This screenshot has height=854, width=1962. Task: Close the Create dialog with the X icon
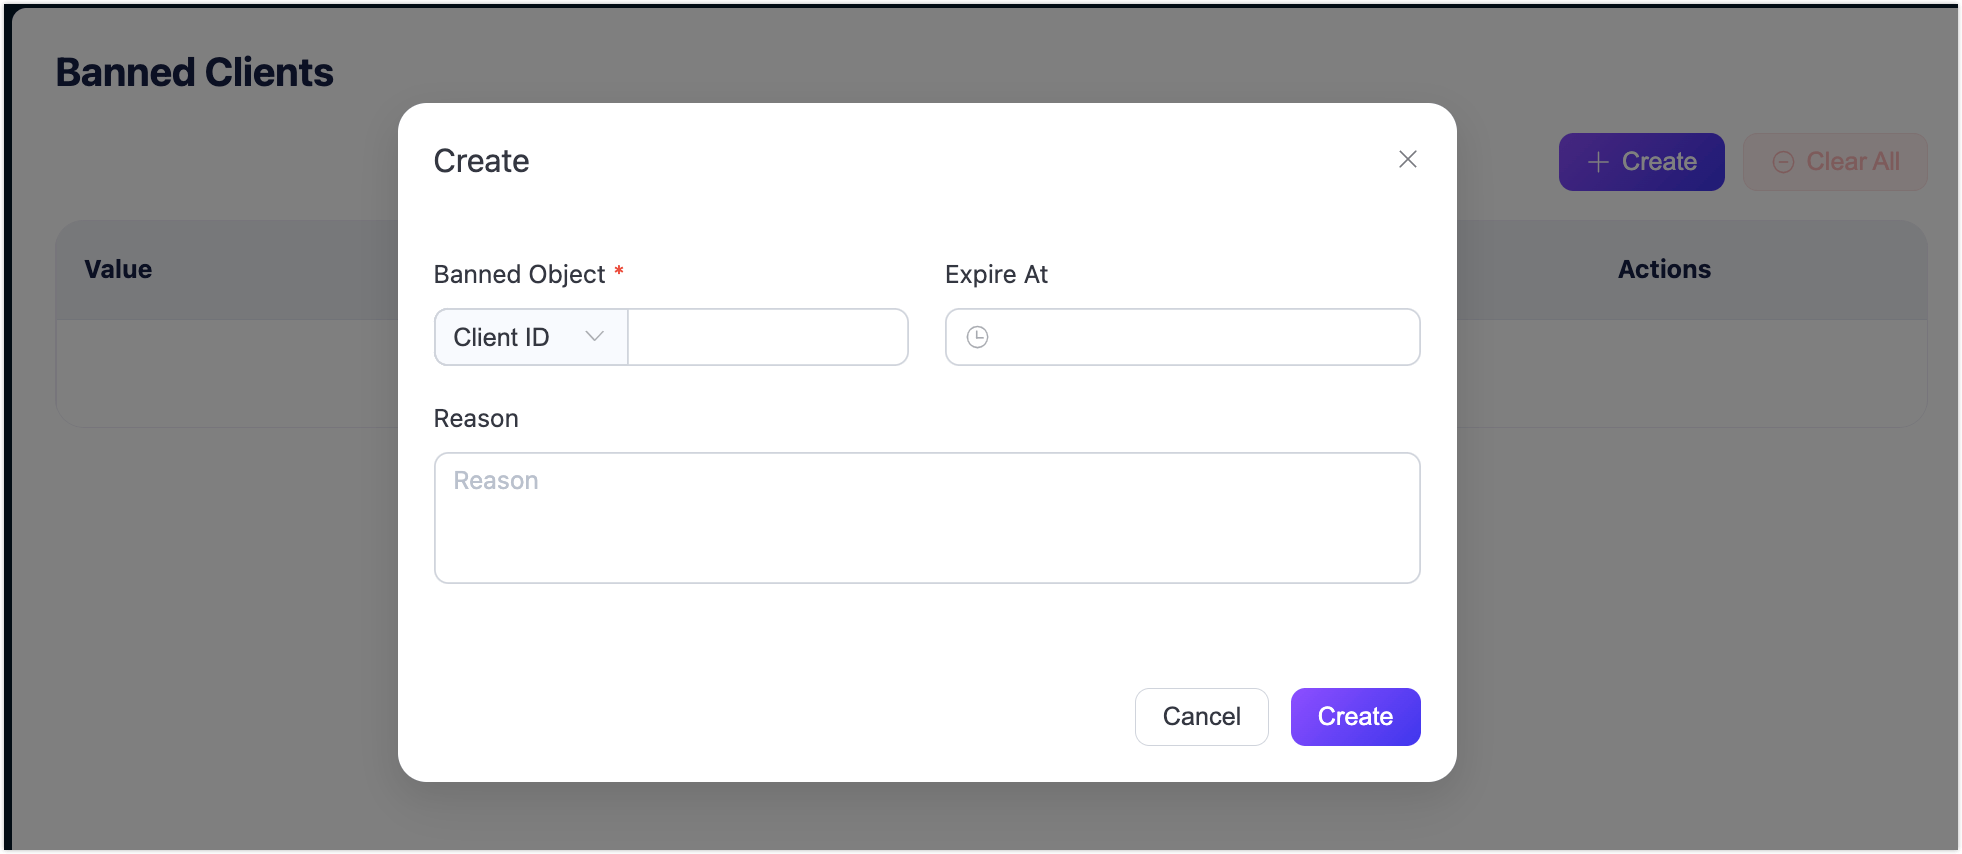(1407, 159)
